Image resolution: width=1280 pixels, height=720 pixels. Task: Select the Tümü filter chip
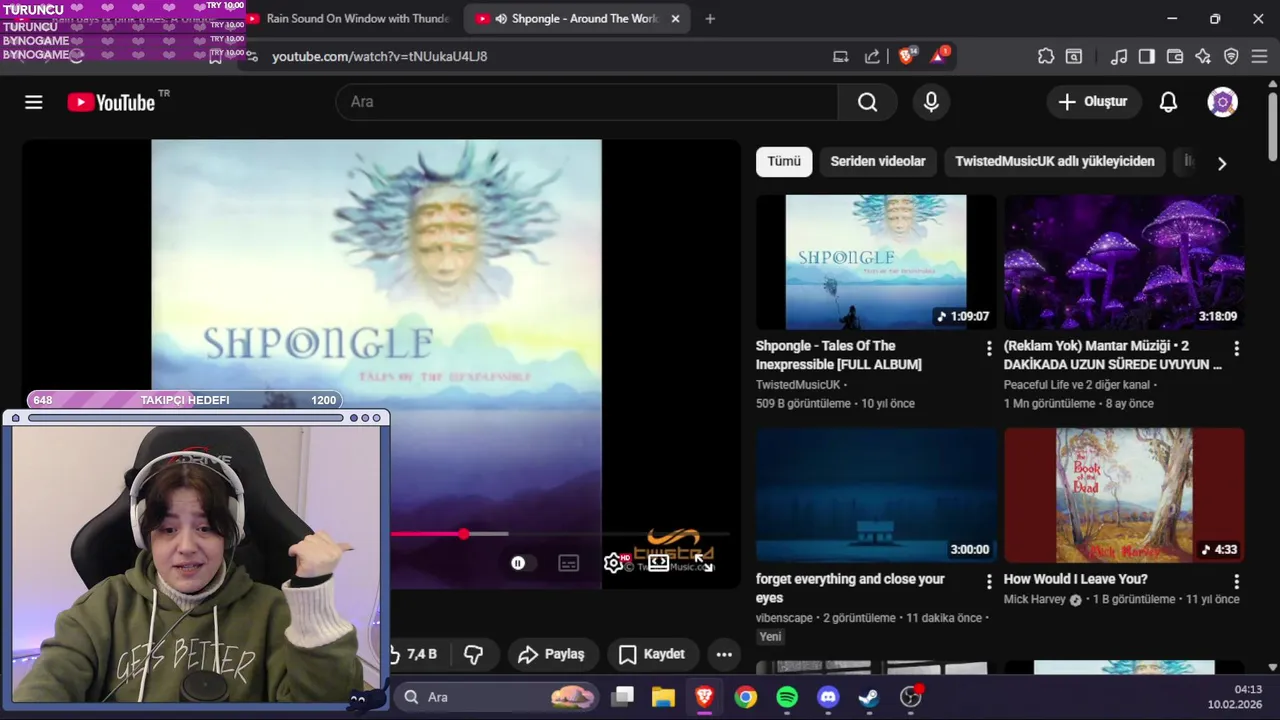pyautogui.click(x=784, y=161)
